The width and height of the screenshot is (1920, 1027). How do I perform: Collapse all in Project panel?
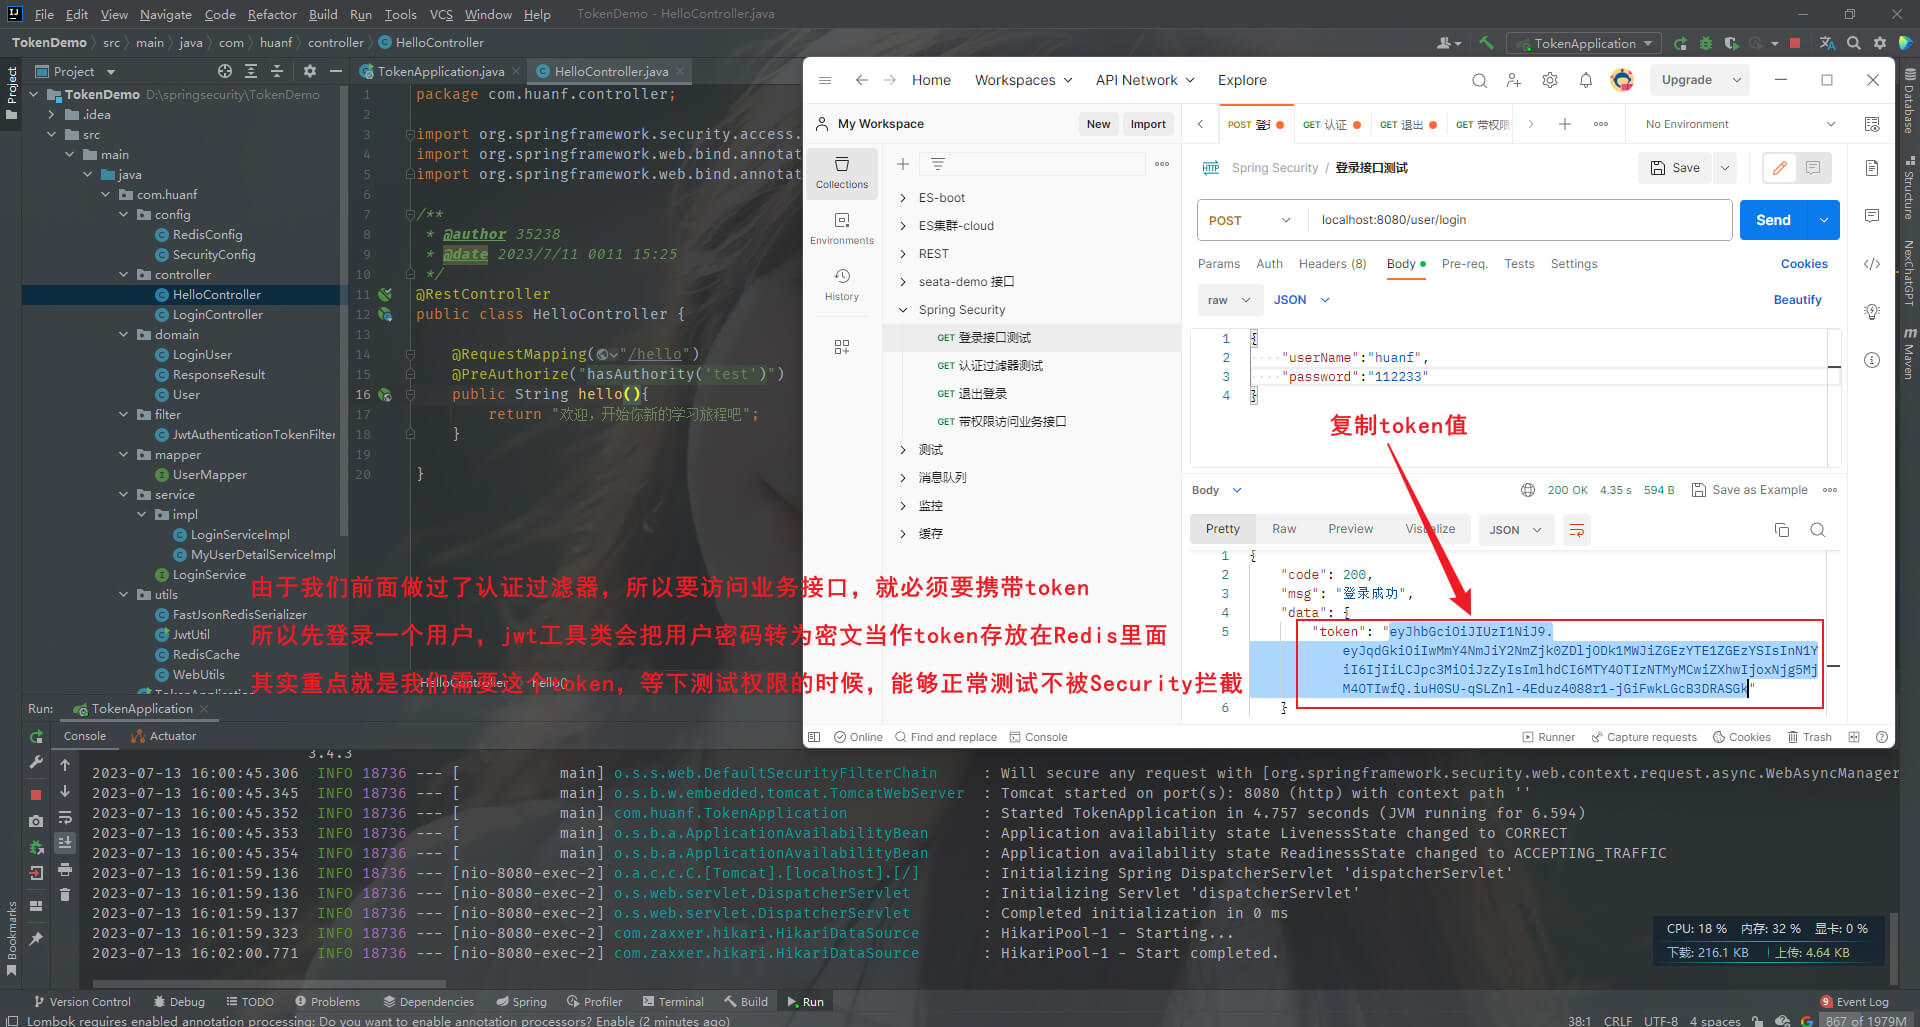click(277, 71)
